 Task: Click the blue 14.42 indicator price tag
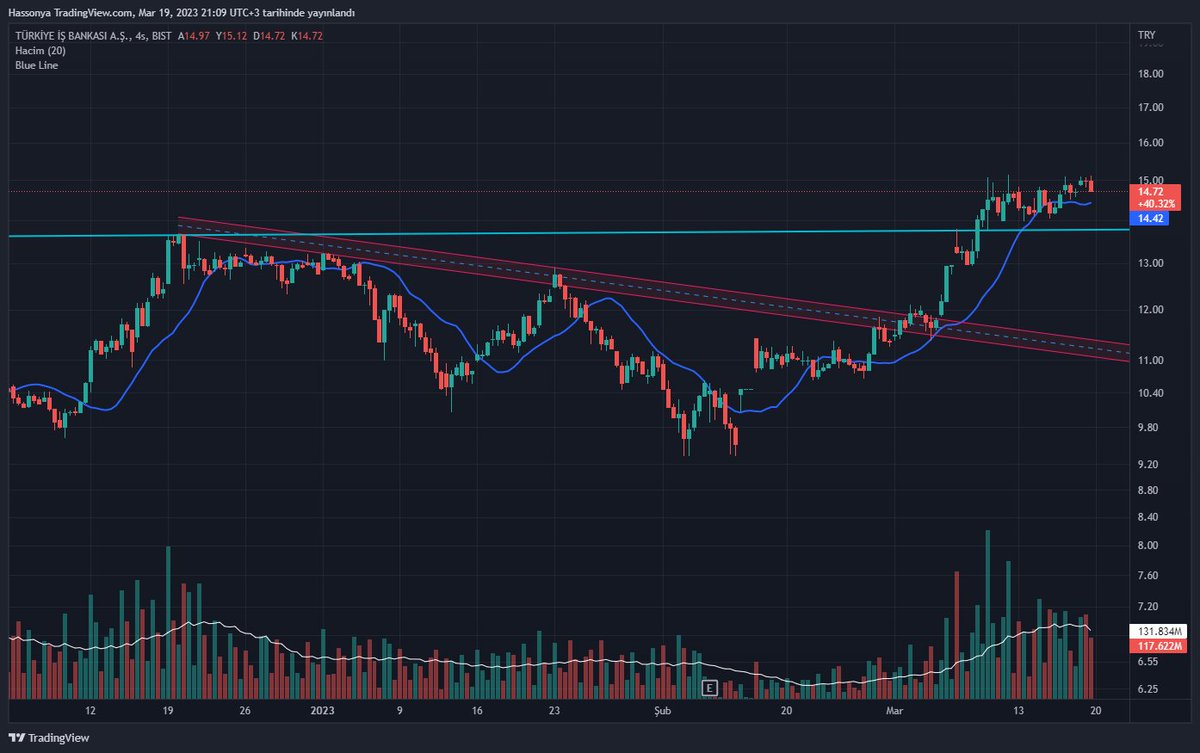(1150, 217)
